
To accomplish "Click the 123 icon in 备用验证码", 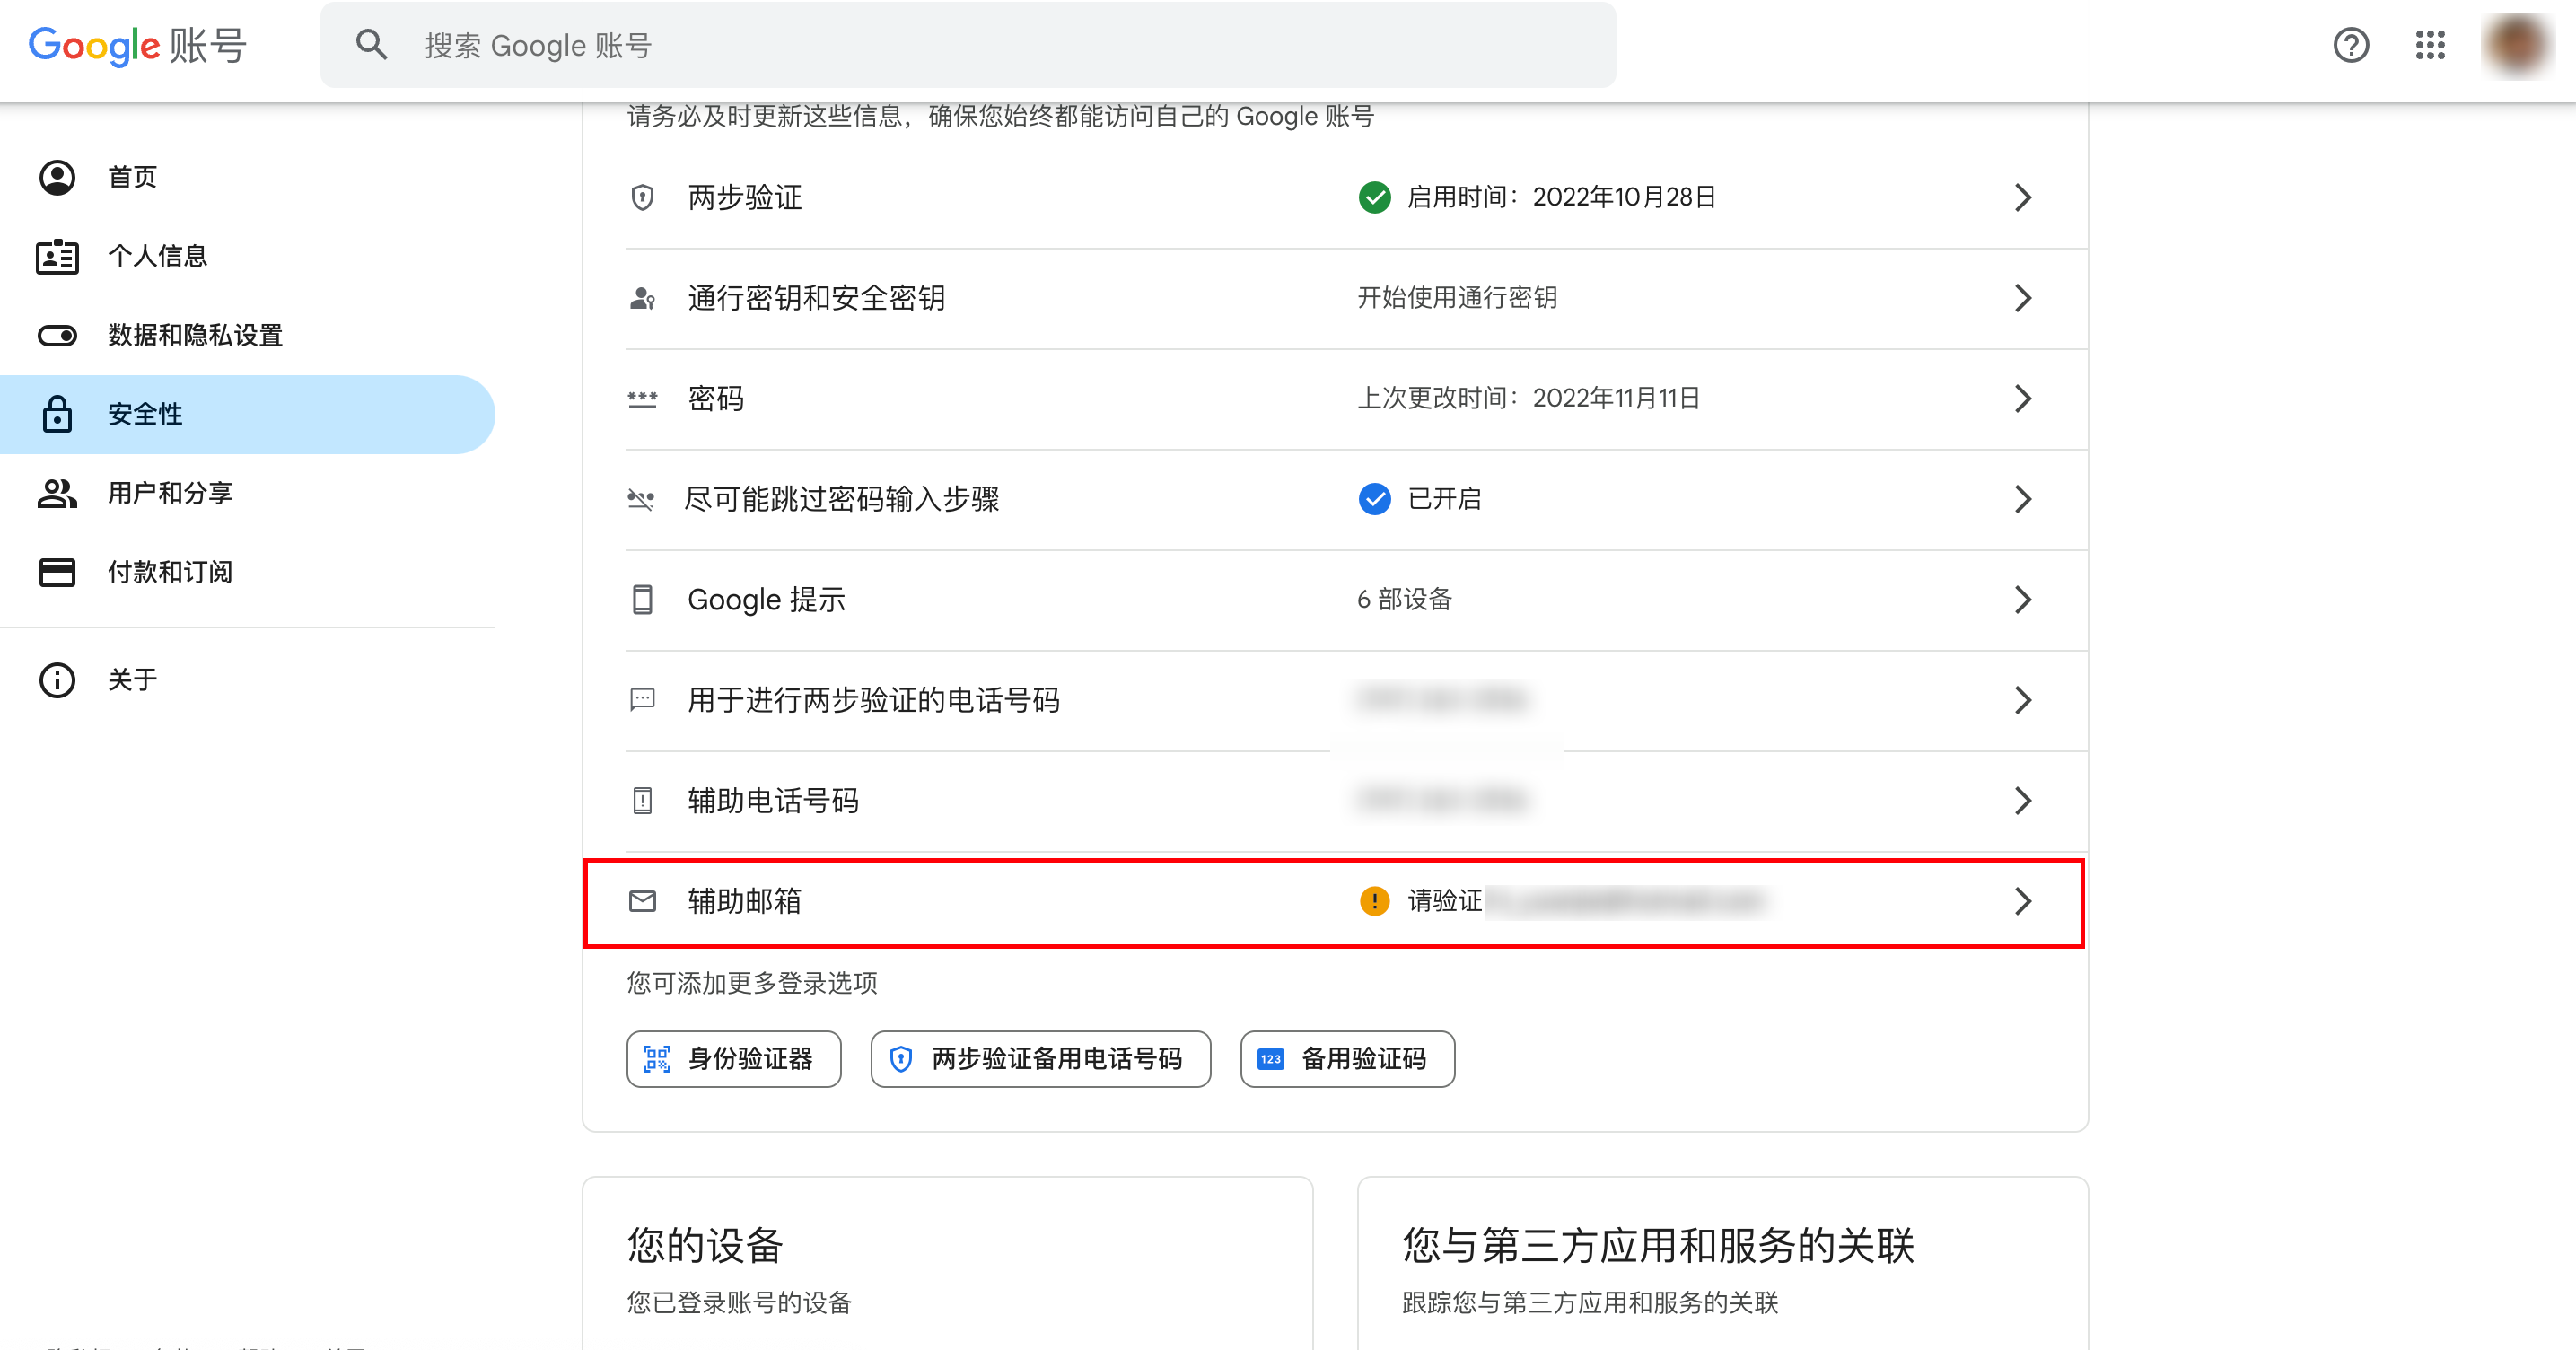I will pos(1270,1059).
